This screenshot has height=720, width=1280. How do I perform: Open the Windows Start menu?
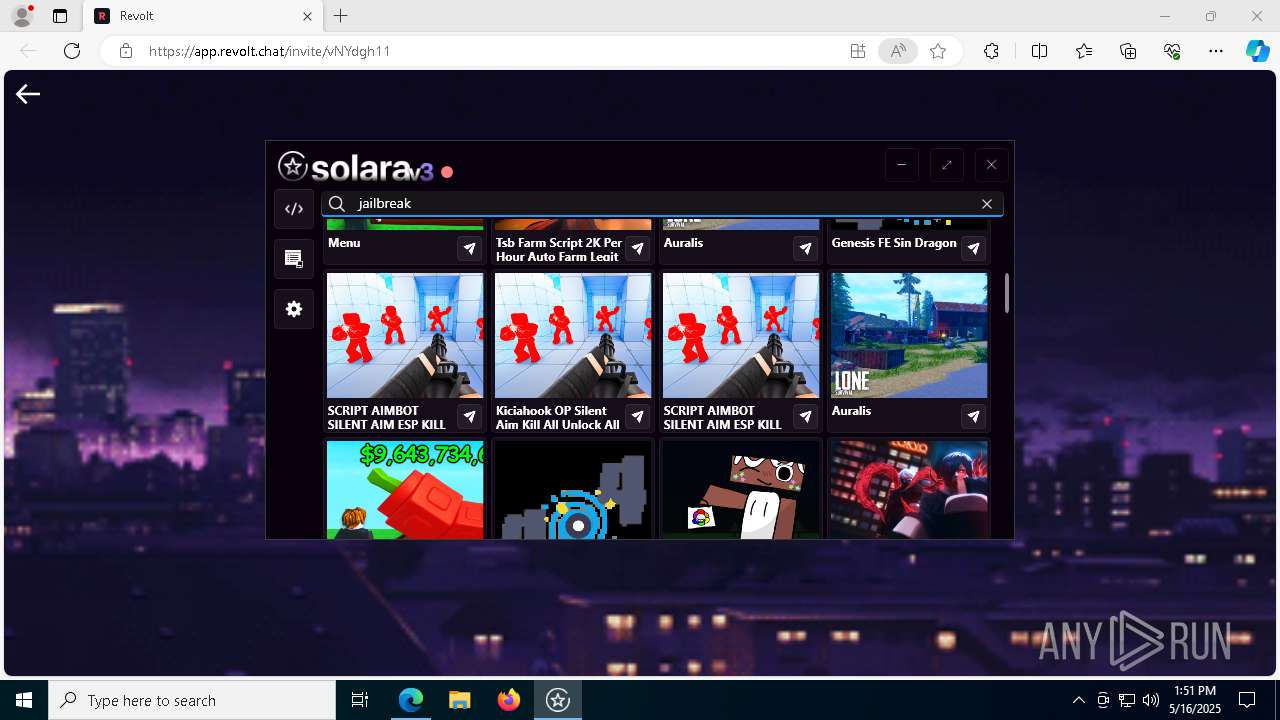[x=24, y=700]
